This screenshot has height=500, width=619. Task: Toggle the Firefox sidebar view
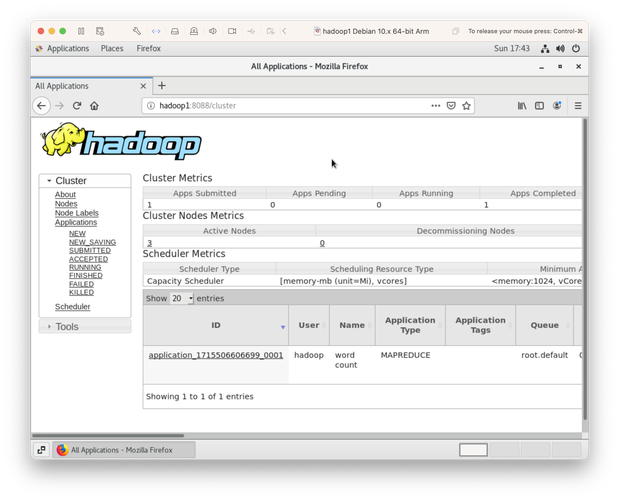point(539,106)
